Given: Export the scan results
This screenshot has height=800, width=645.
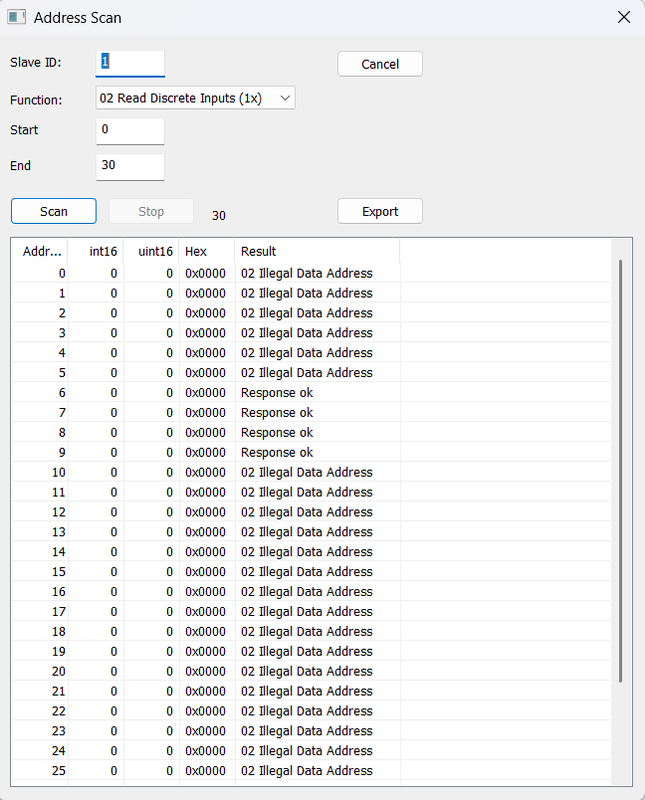Looking at the screenshot, I should (380, 212).
